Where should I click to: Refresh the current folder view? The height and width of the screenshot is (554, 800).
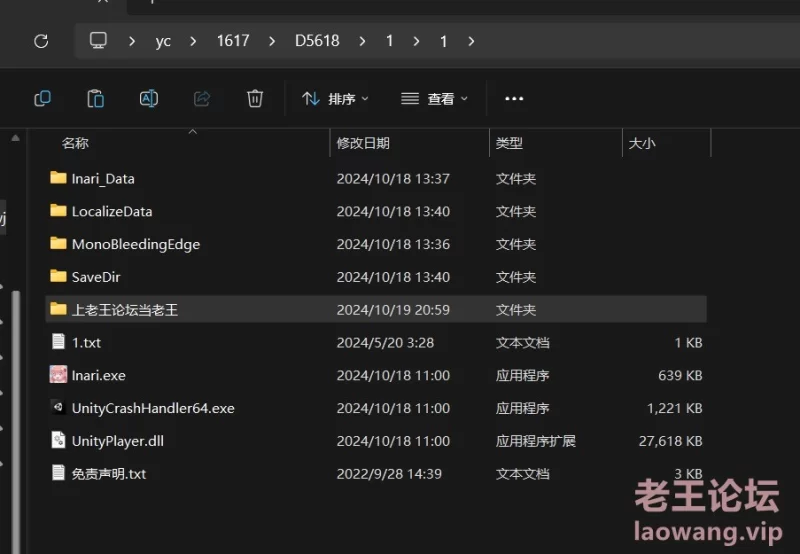pyautogui.click(x=41, y=41)
